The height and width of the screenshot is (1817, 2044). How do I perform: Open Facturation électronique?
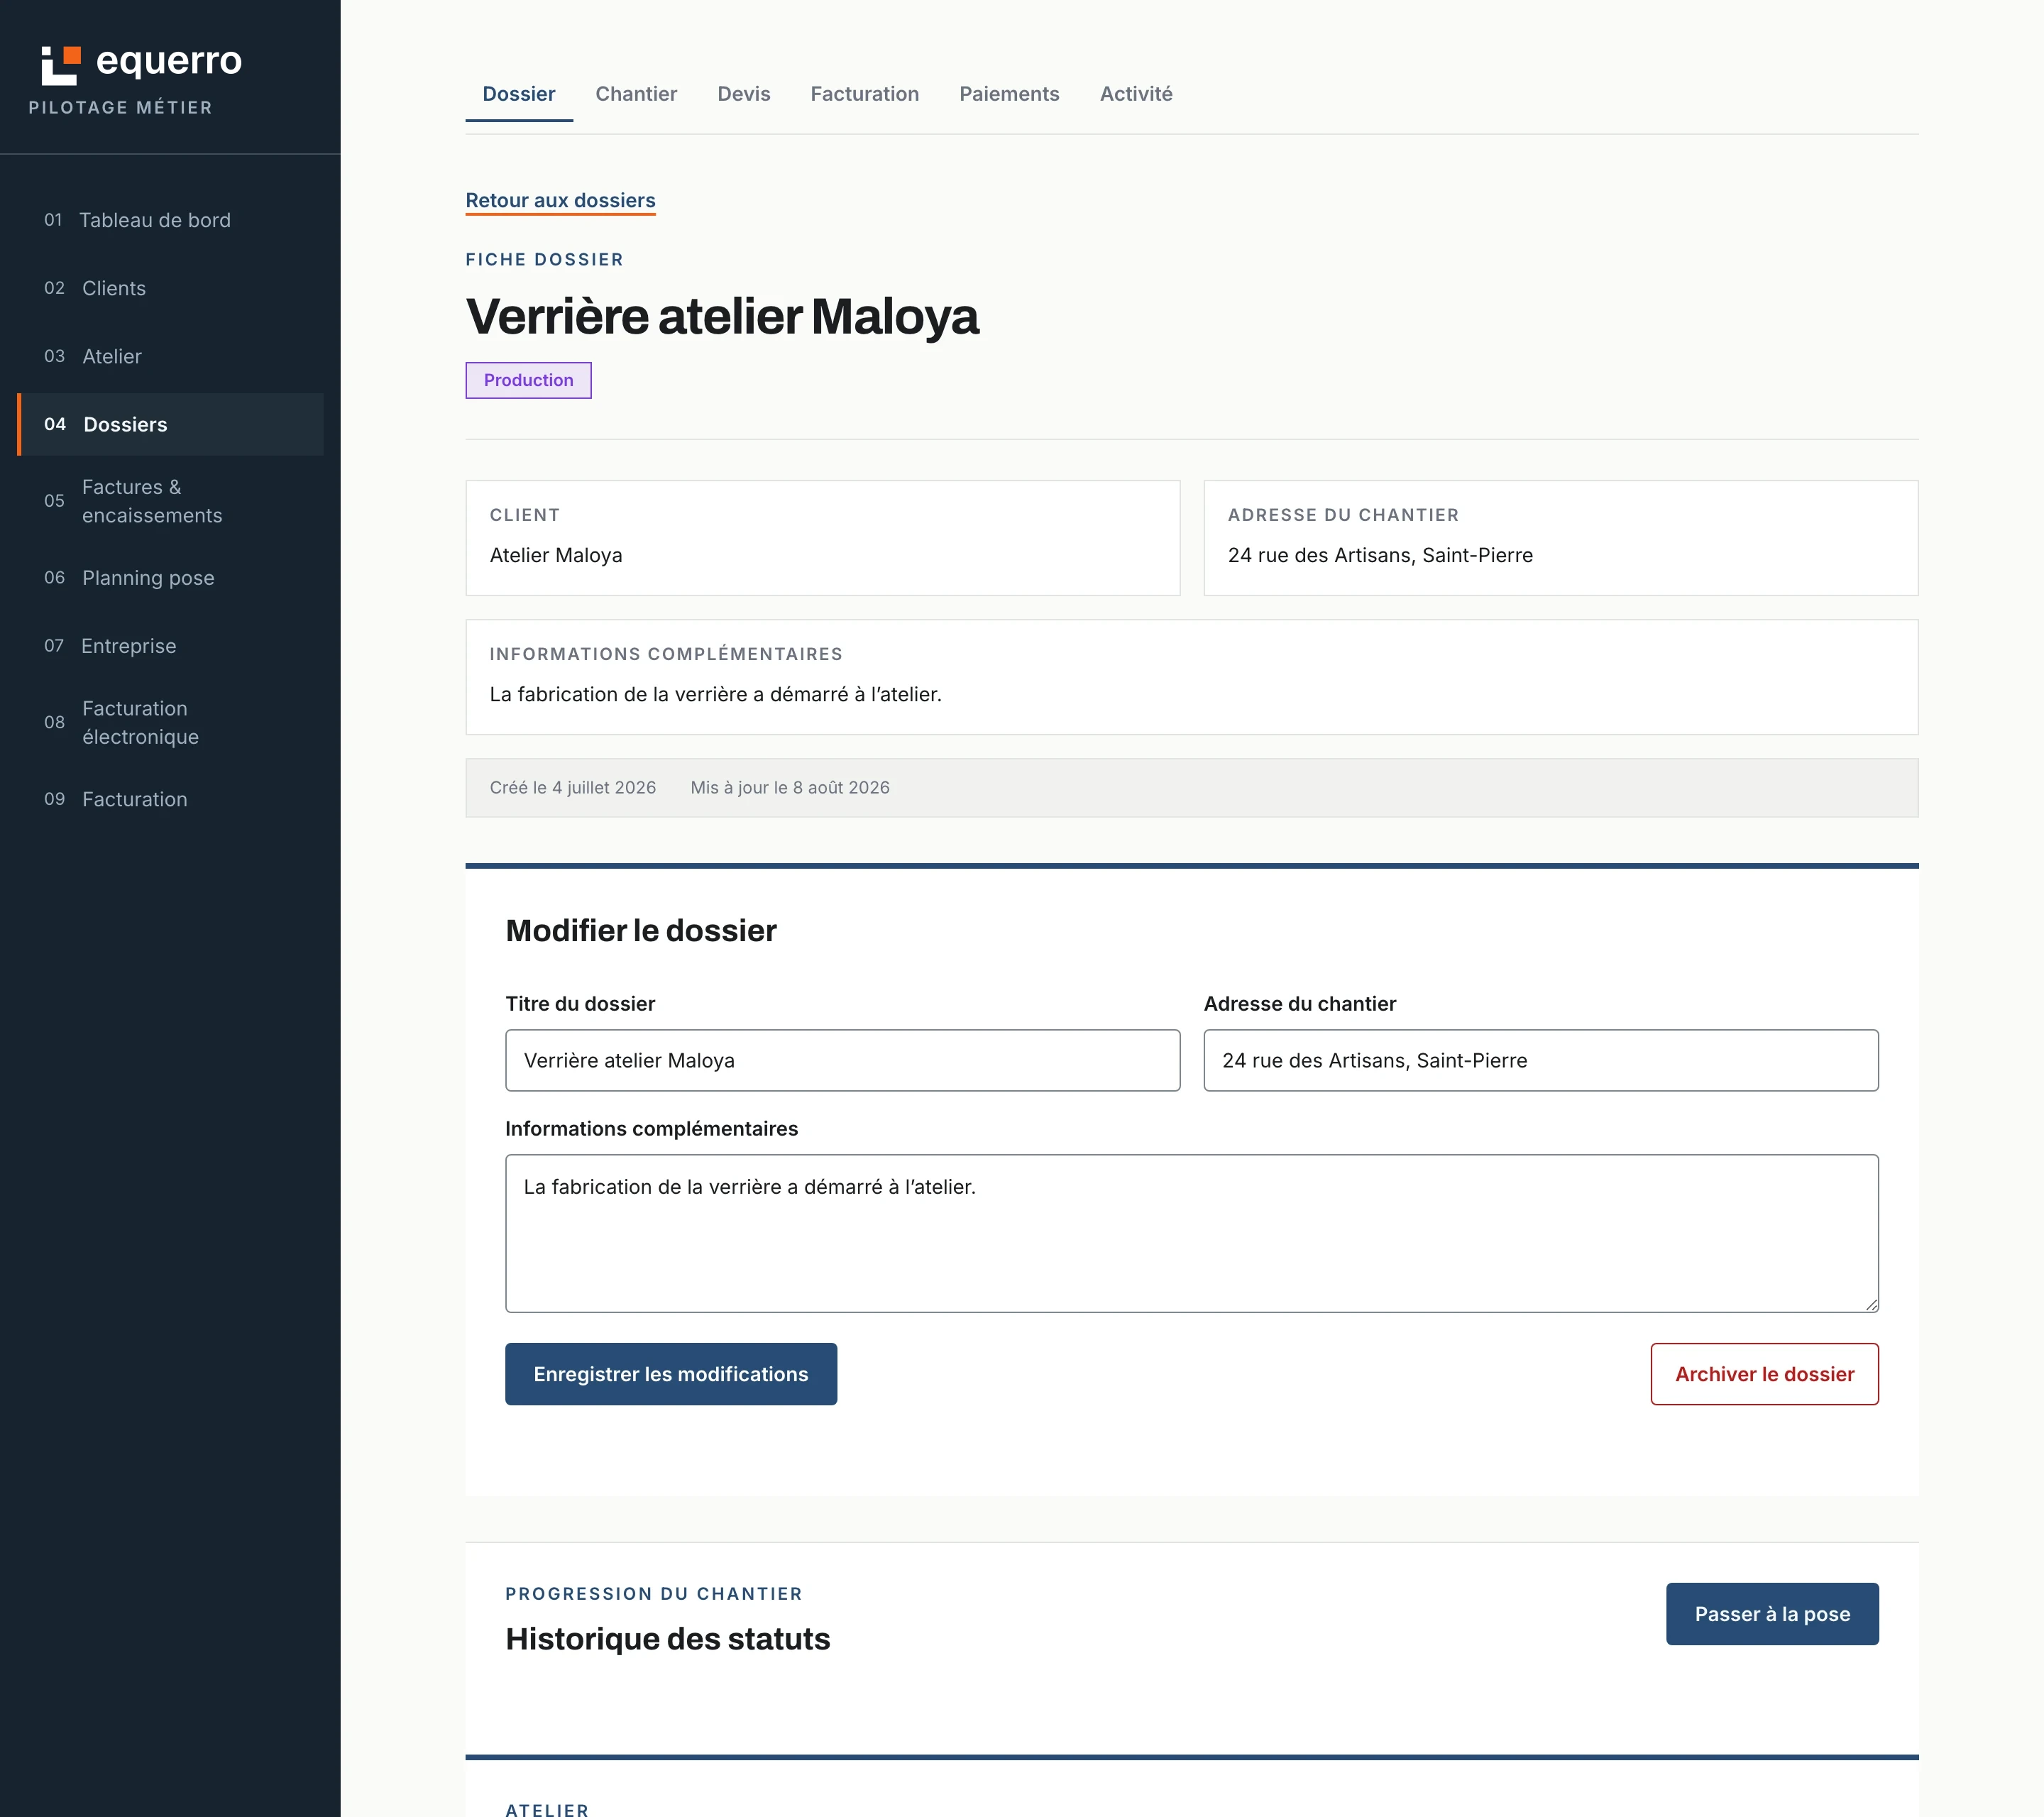pyautogui.click(x=170, y=722)
